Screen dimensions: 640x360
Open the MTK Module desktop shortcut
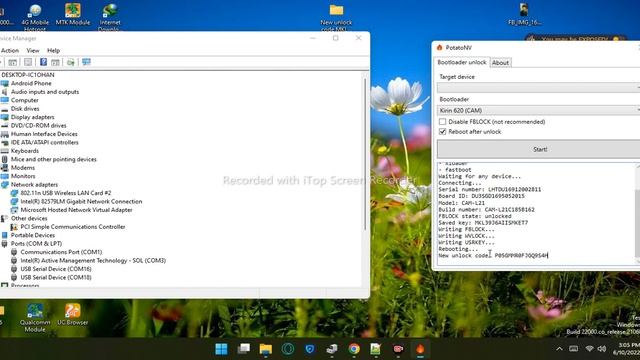tap(73, 15)
